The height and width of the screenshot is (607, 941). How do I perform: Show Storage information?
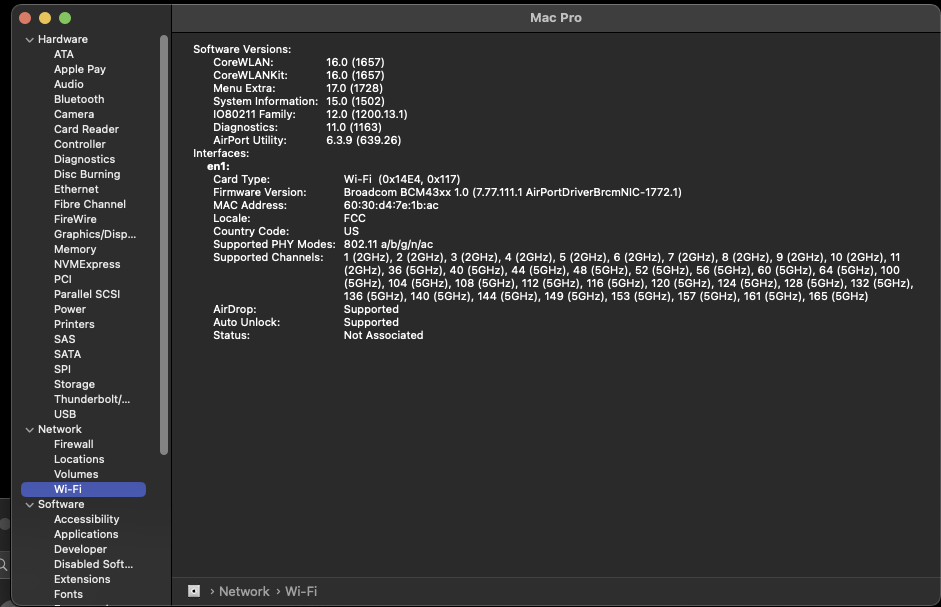74,384
